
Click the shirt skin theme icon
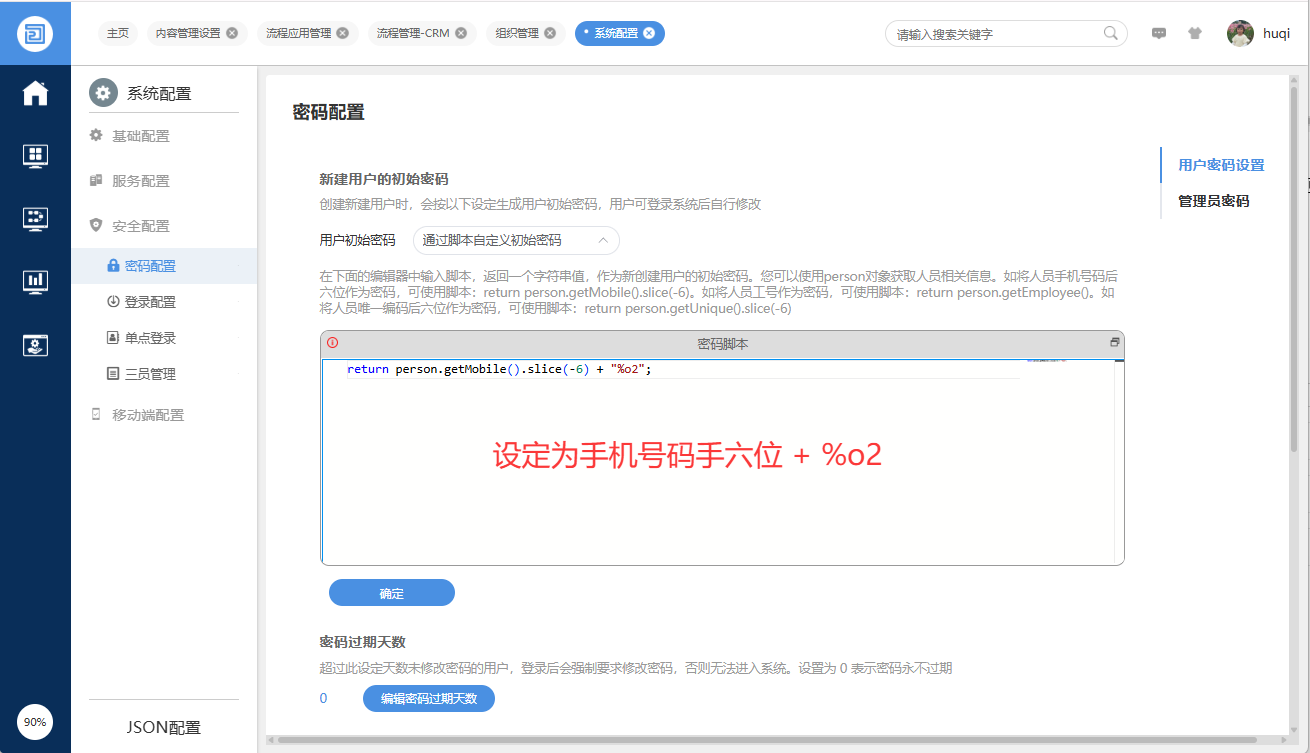[1195, 33]
